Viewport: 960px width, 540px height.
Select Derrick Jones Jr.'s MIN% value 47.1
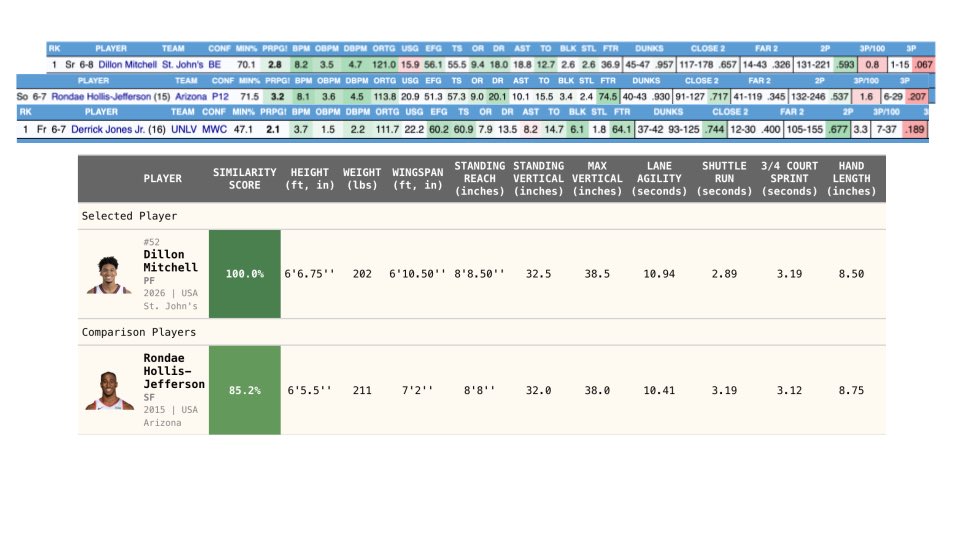(x=243, y=129)
